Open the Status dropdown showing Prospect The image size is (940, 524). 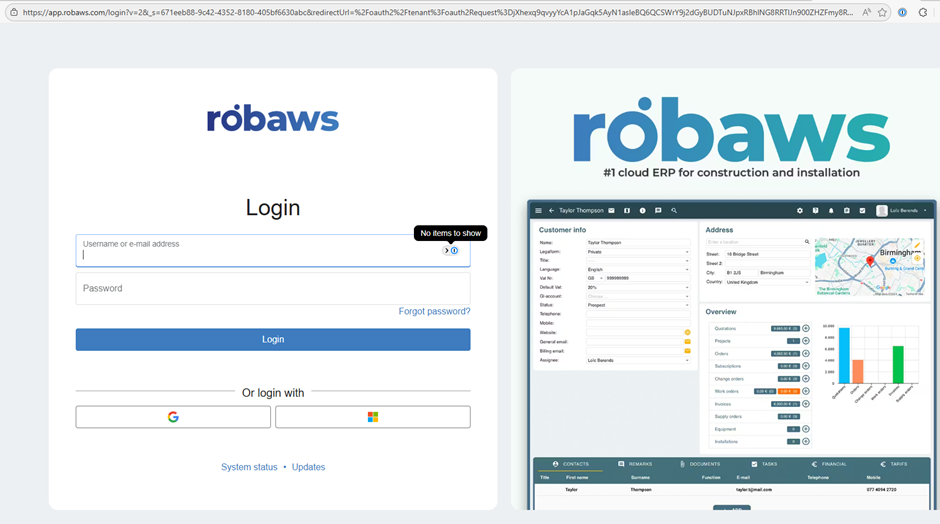coord(638,305)
